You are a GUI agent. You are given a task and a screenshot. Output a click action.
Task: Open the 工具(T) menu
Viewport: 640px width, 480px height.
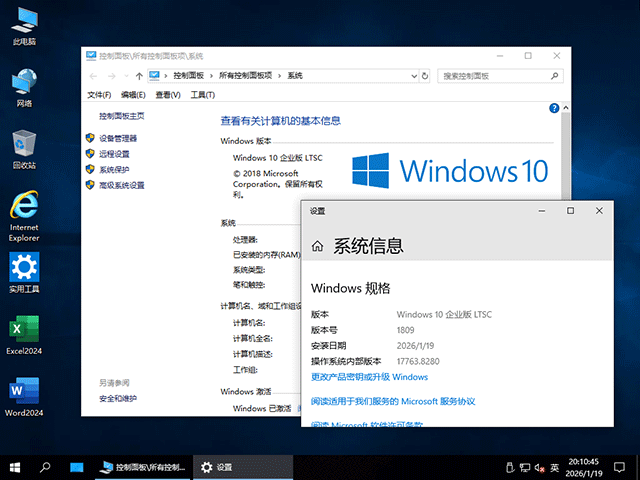[202, 95]
